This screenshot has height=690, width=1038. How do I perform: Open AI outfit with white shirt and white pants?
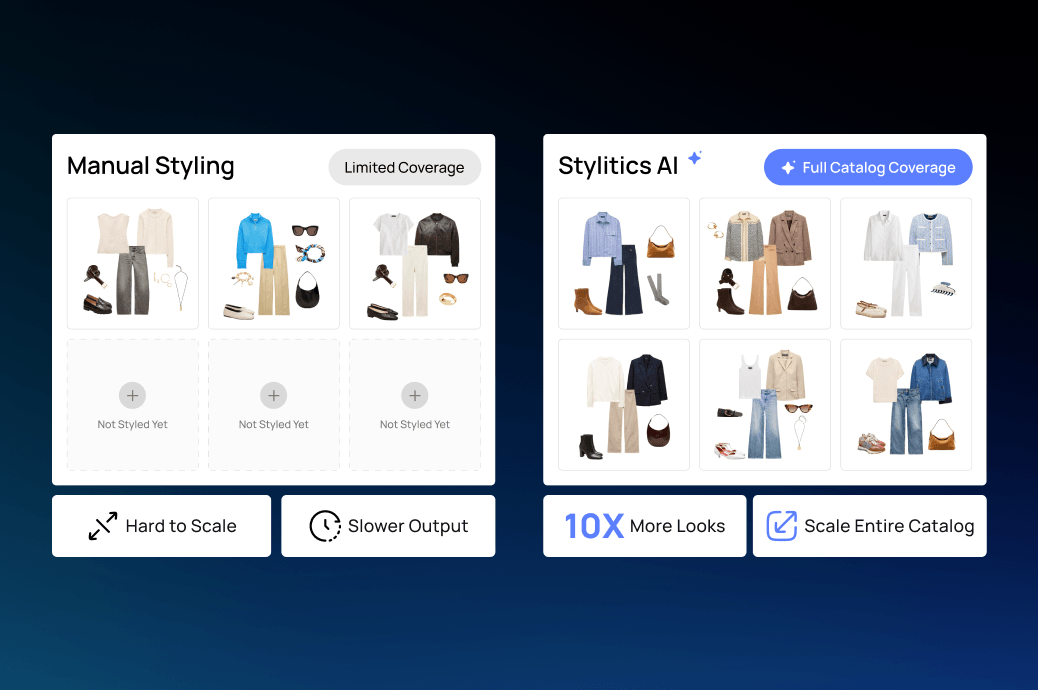click(906, 264)
